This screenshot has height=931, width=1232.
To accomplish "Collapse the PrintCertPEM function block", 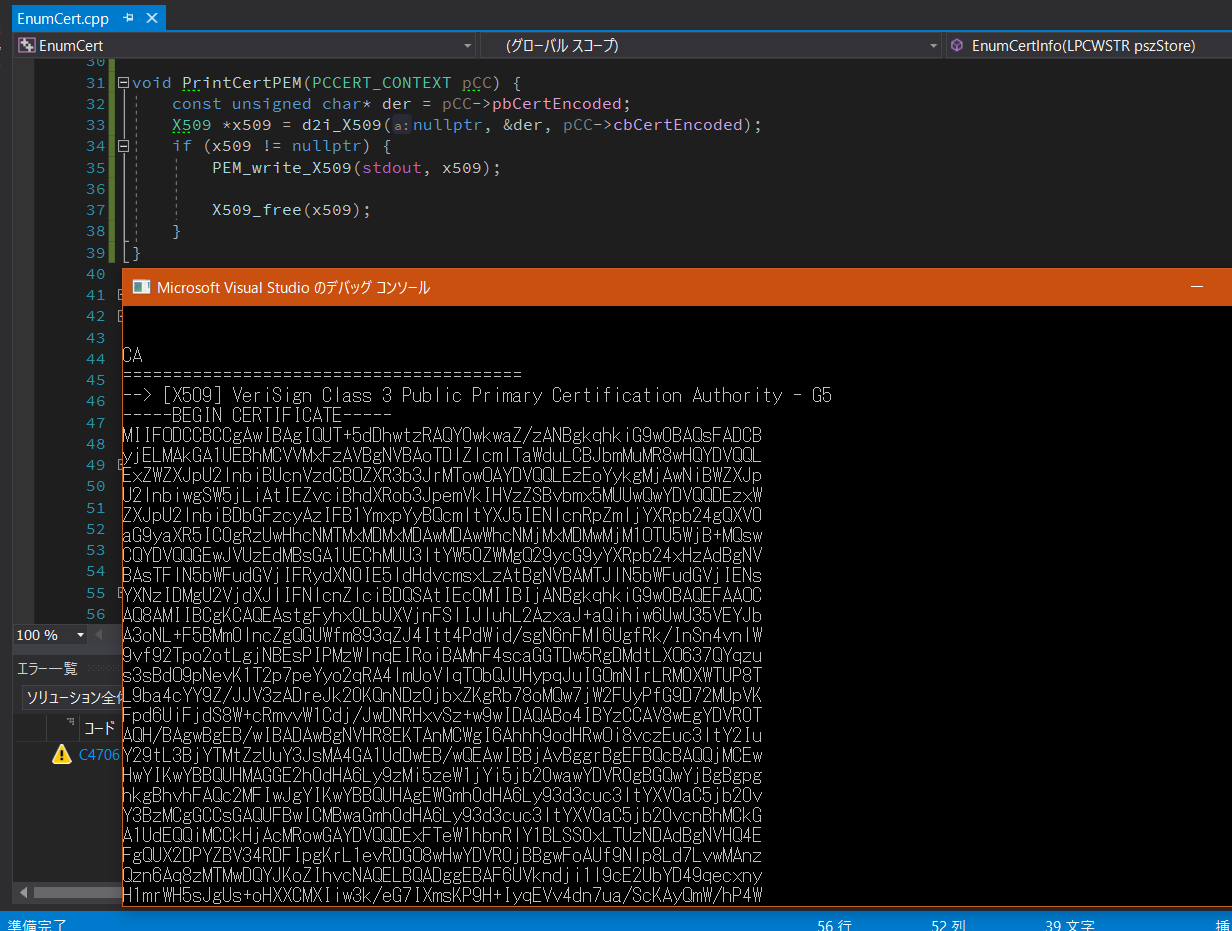I will [124, 83].
